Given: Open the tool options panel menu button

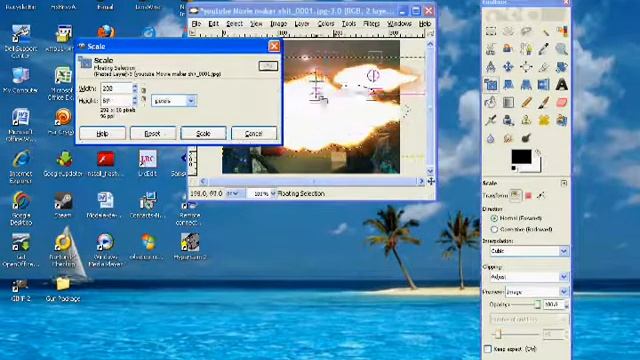Looking at the screenshot, I should point(564,183).
